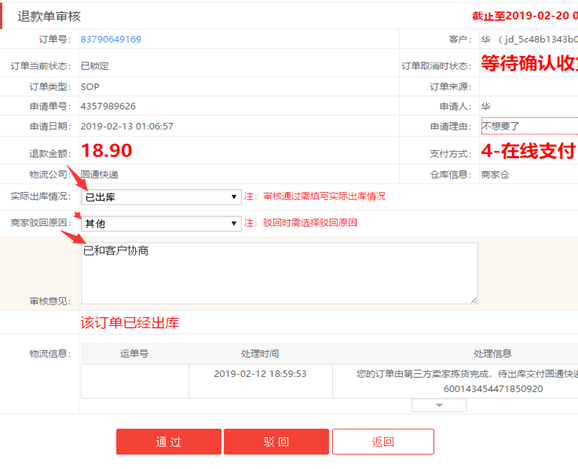Open the 实际出库情况 dropdown showing 已出库

tap(161, 197)
